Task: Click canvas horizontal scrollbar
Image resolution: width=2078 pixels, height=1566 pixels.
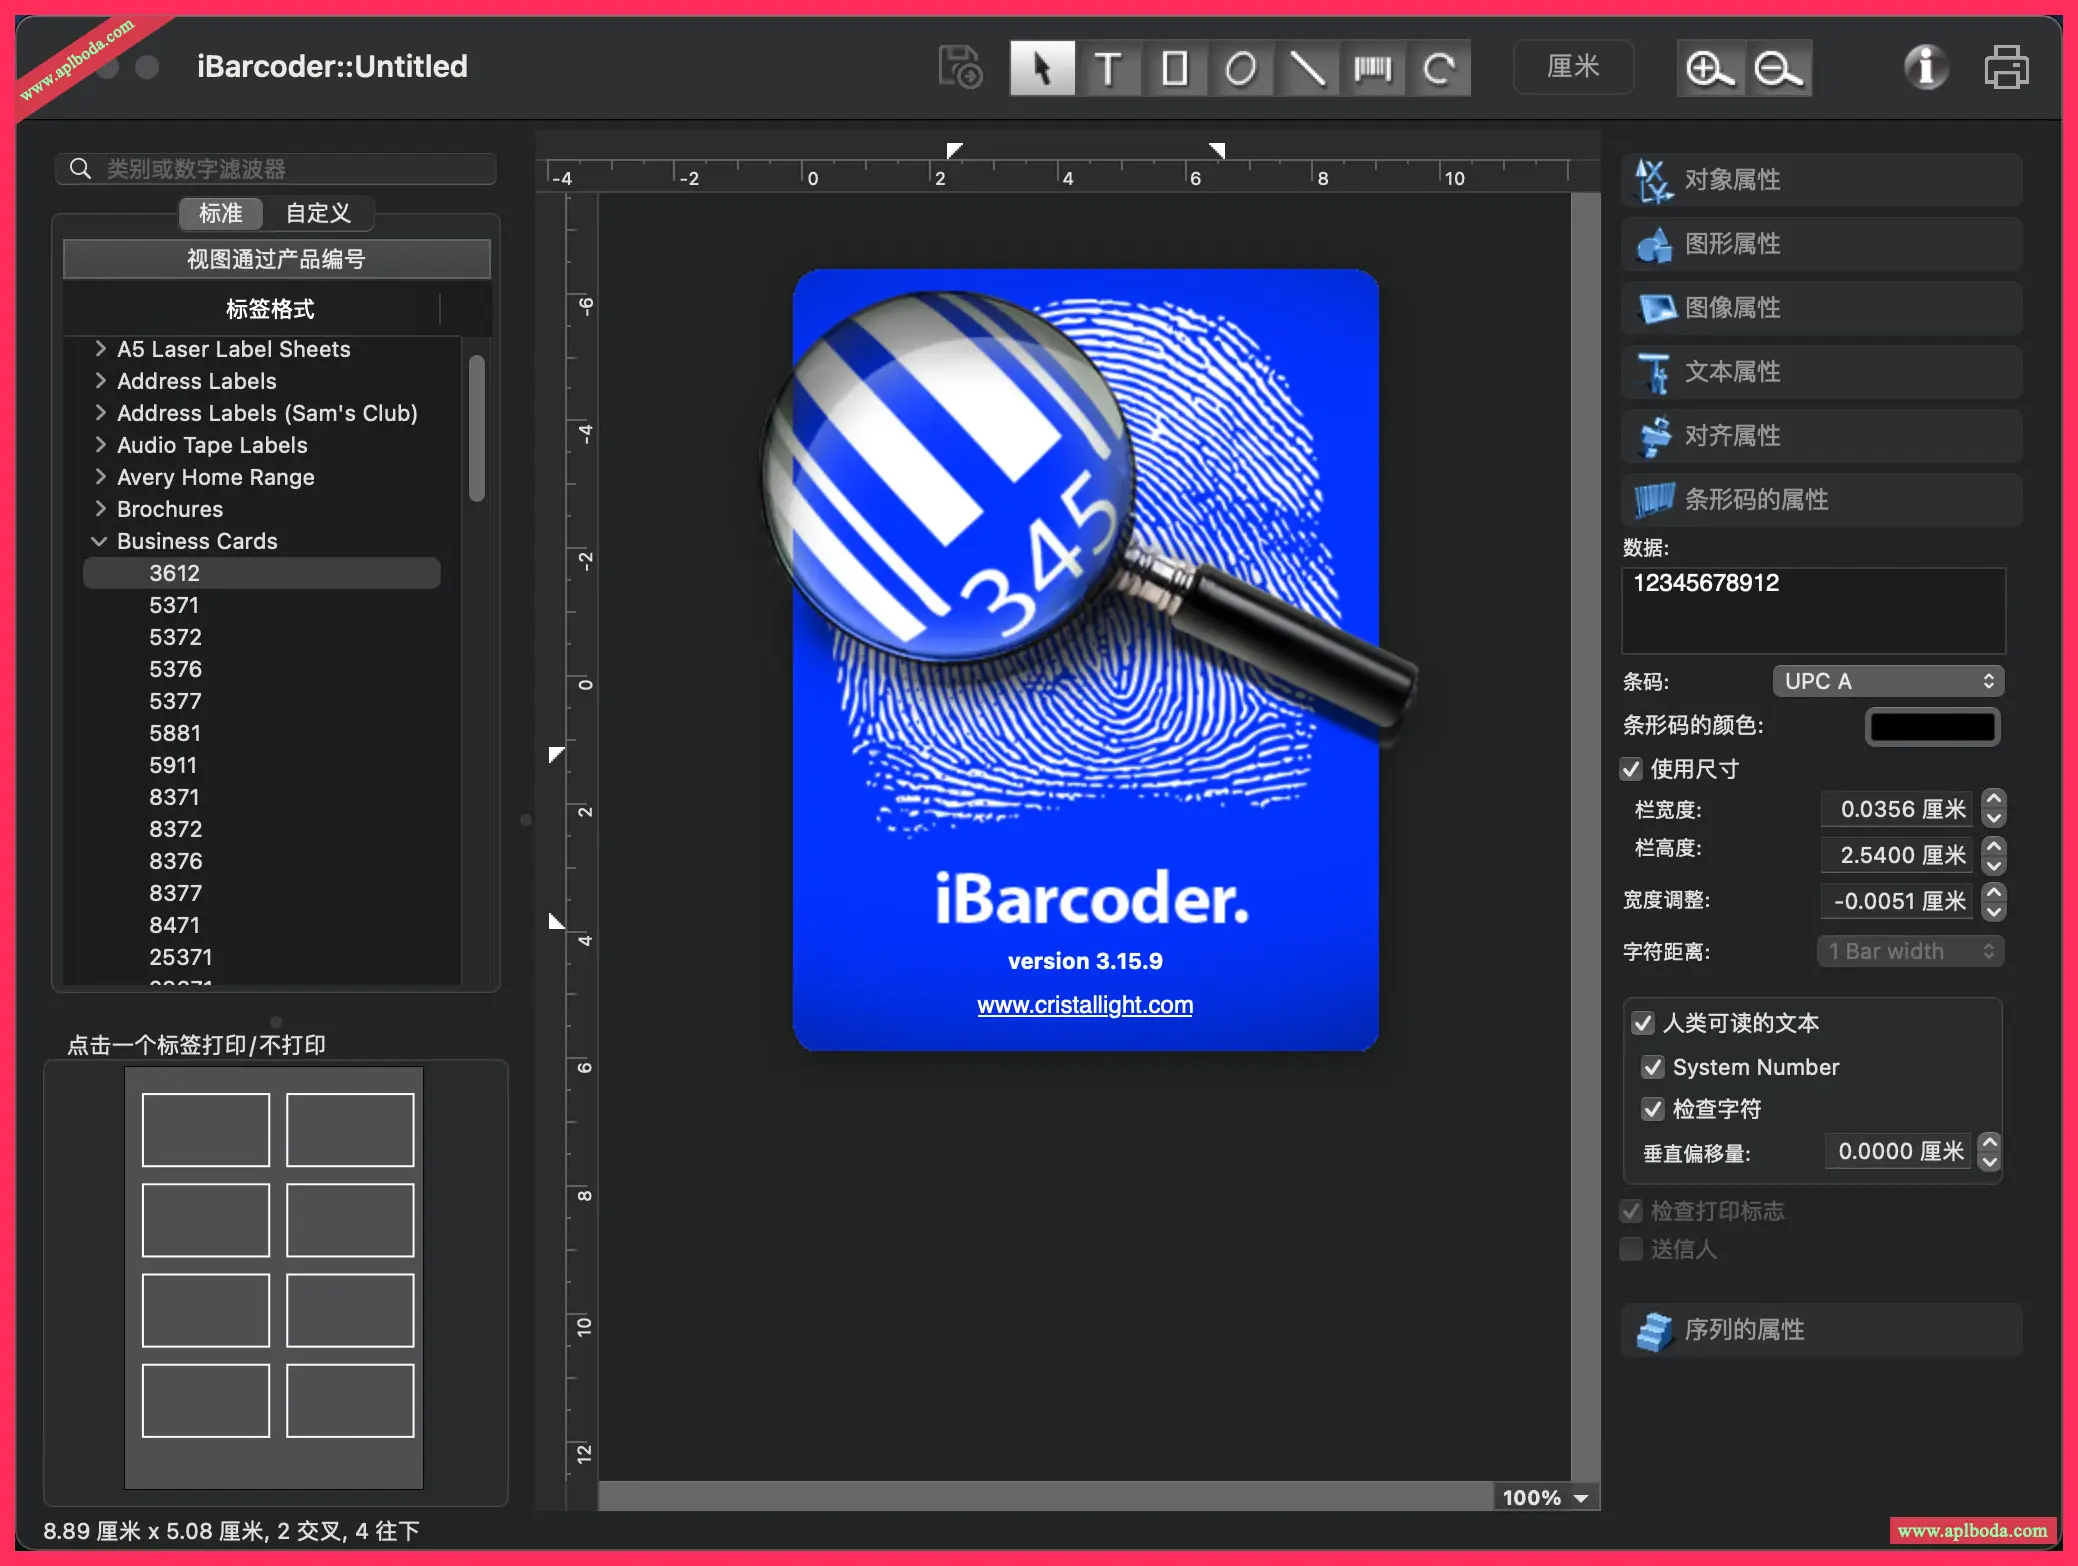Action: (1045, 1497)
